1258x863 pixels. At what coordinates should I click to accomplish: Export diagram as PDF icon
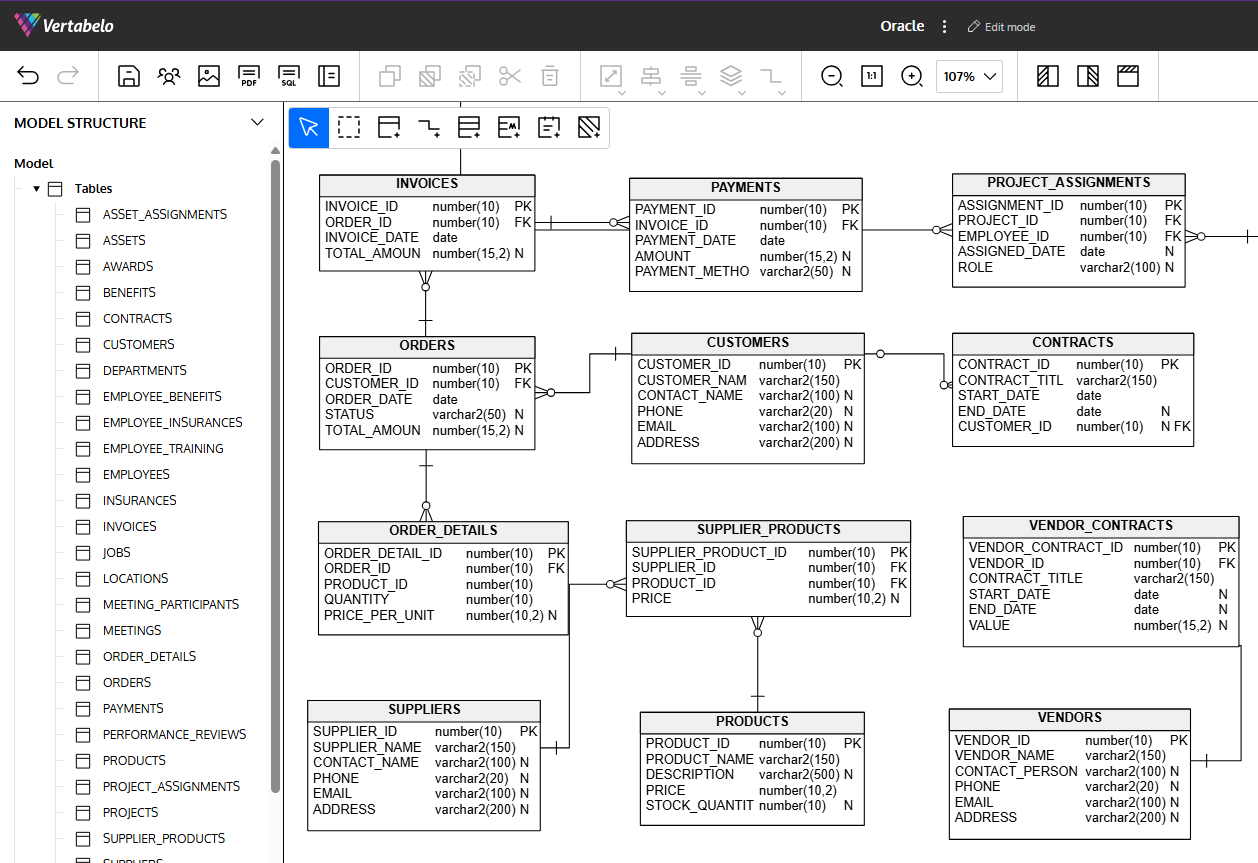coord(249,76)
